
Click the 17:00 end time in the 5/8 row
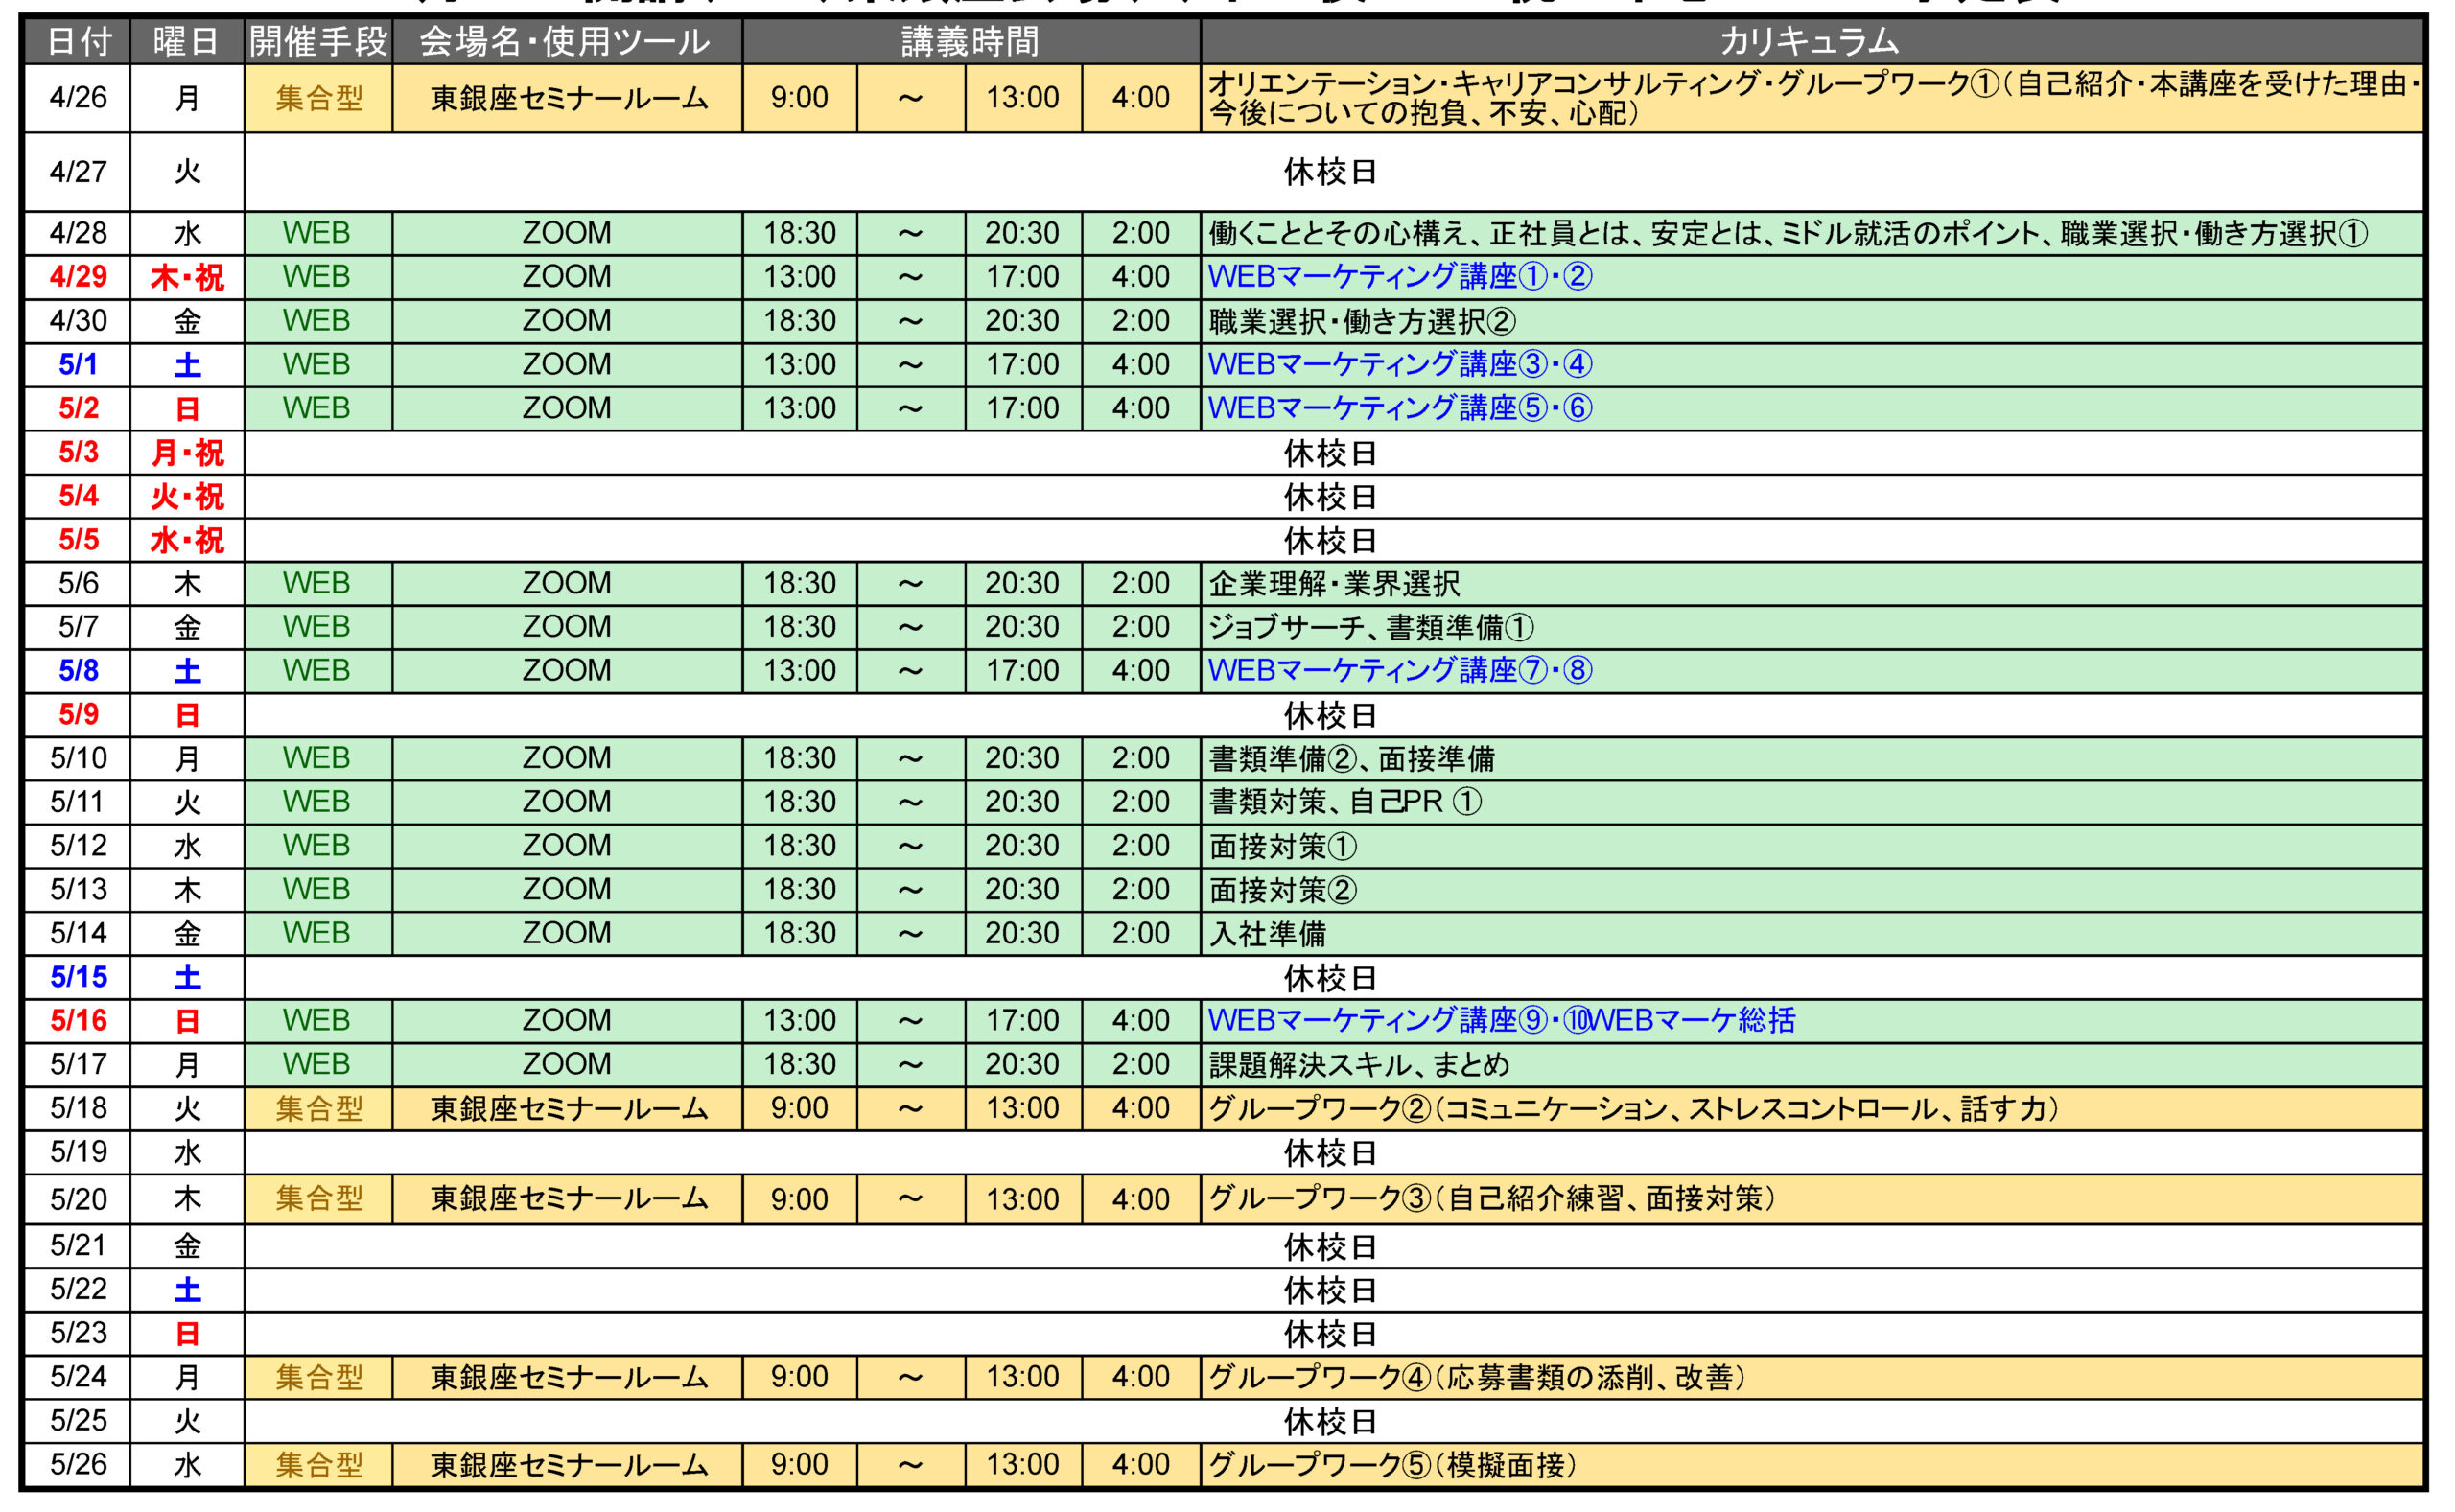coord(1022,670)
